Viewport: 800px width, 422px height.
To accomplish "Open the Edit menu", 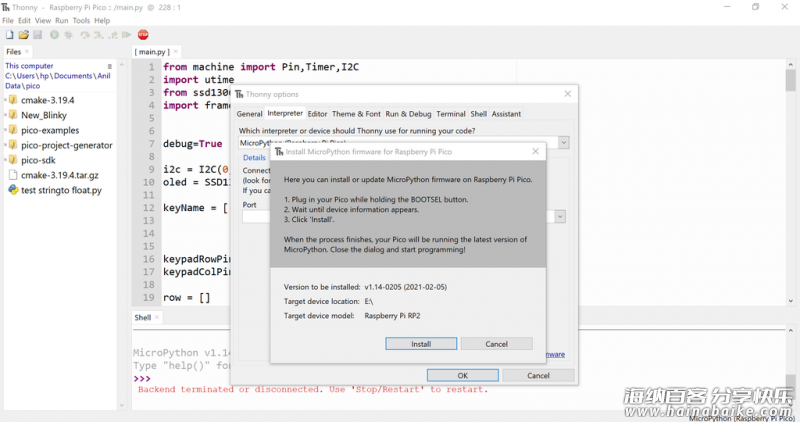I will [24, 20].
